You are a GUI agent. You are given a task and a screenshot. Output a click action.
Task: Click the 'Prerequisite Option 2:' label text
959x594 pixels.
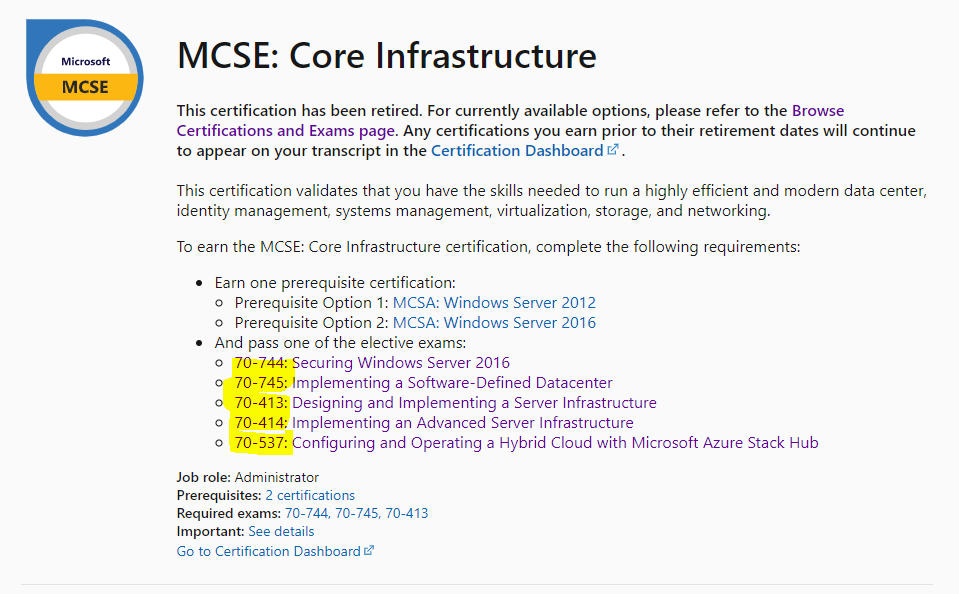pyautogui.click(x=312, y=322)
